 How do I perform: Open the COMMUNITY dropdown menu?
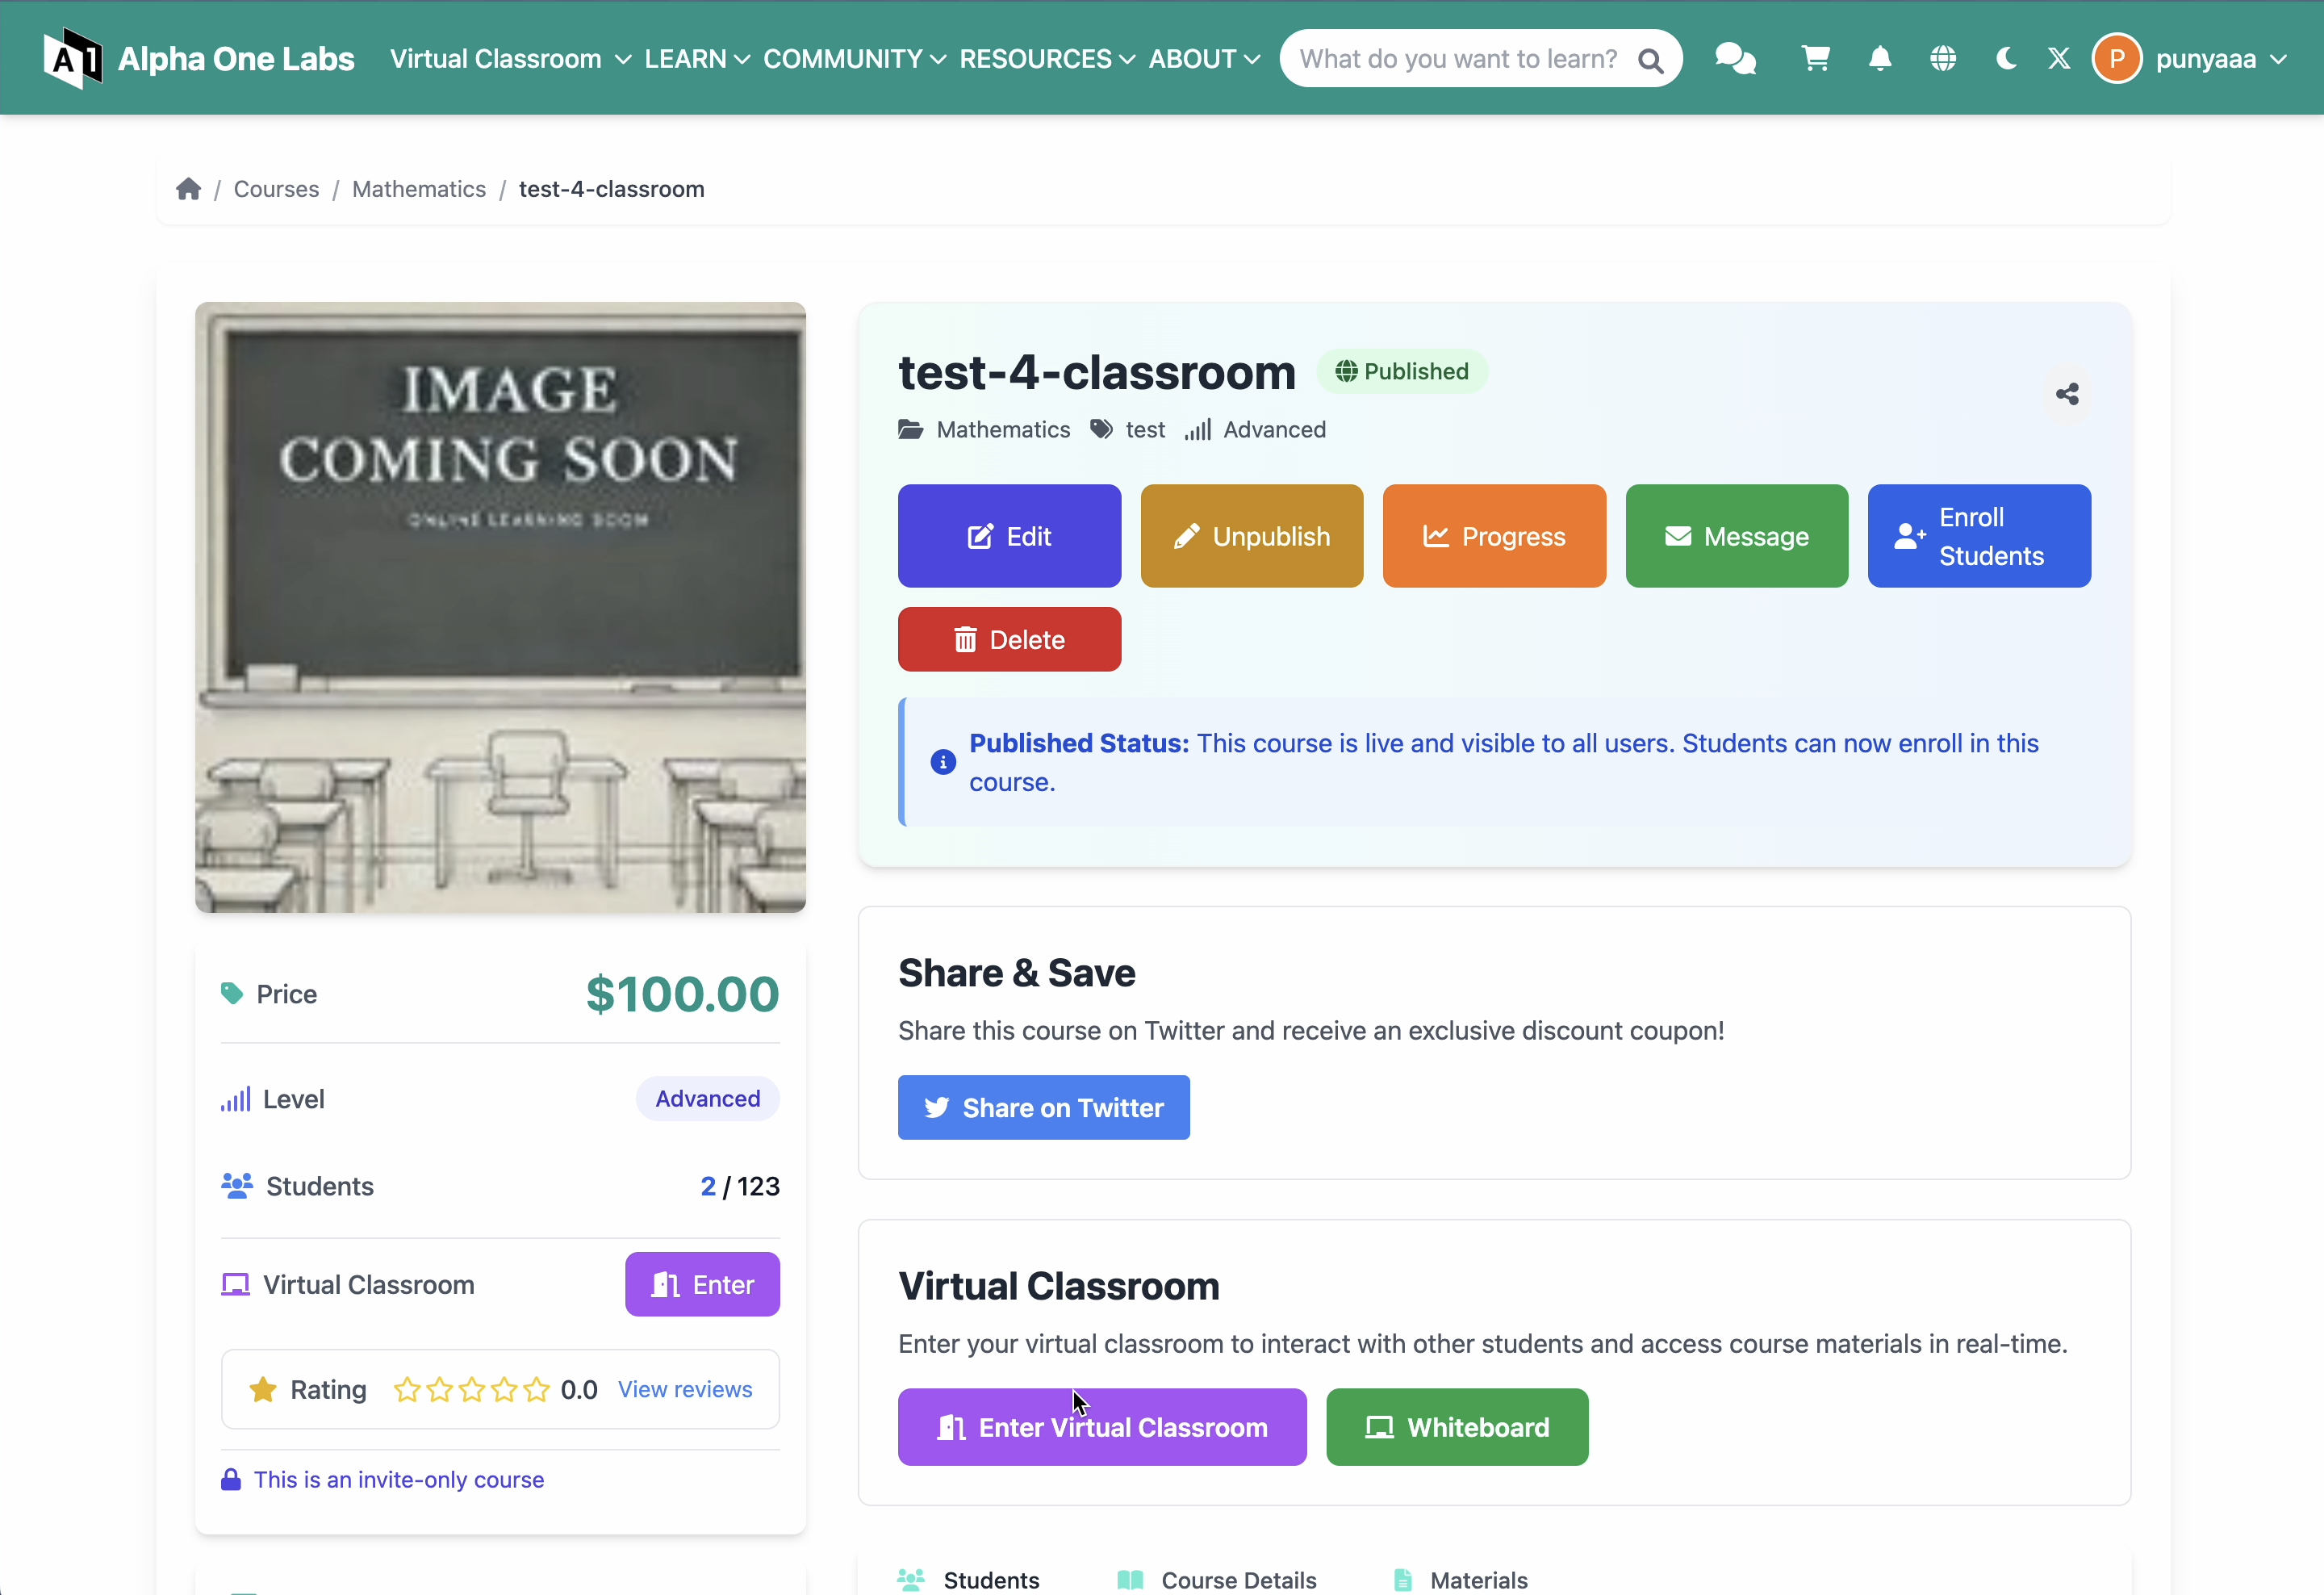click(x=853, y=58)
